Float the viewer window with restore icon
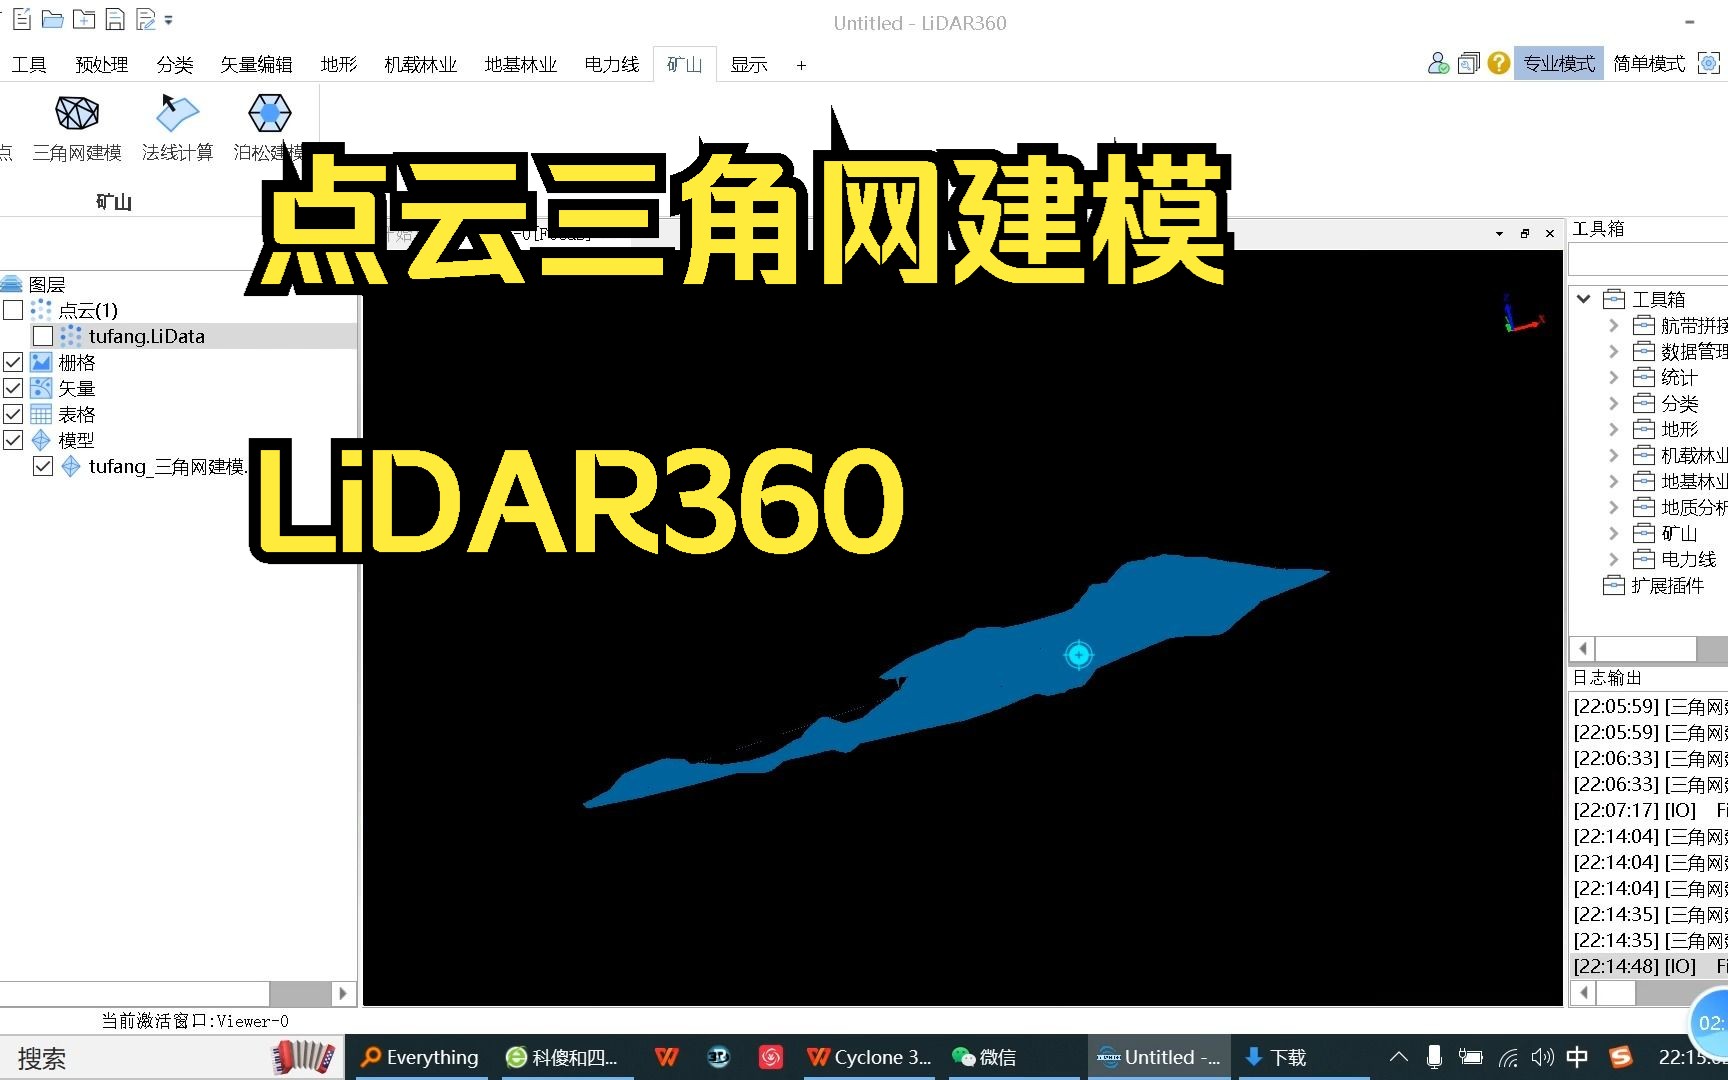Viewport: 1728px width, 1080px height. [x=1525, y=234]
